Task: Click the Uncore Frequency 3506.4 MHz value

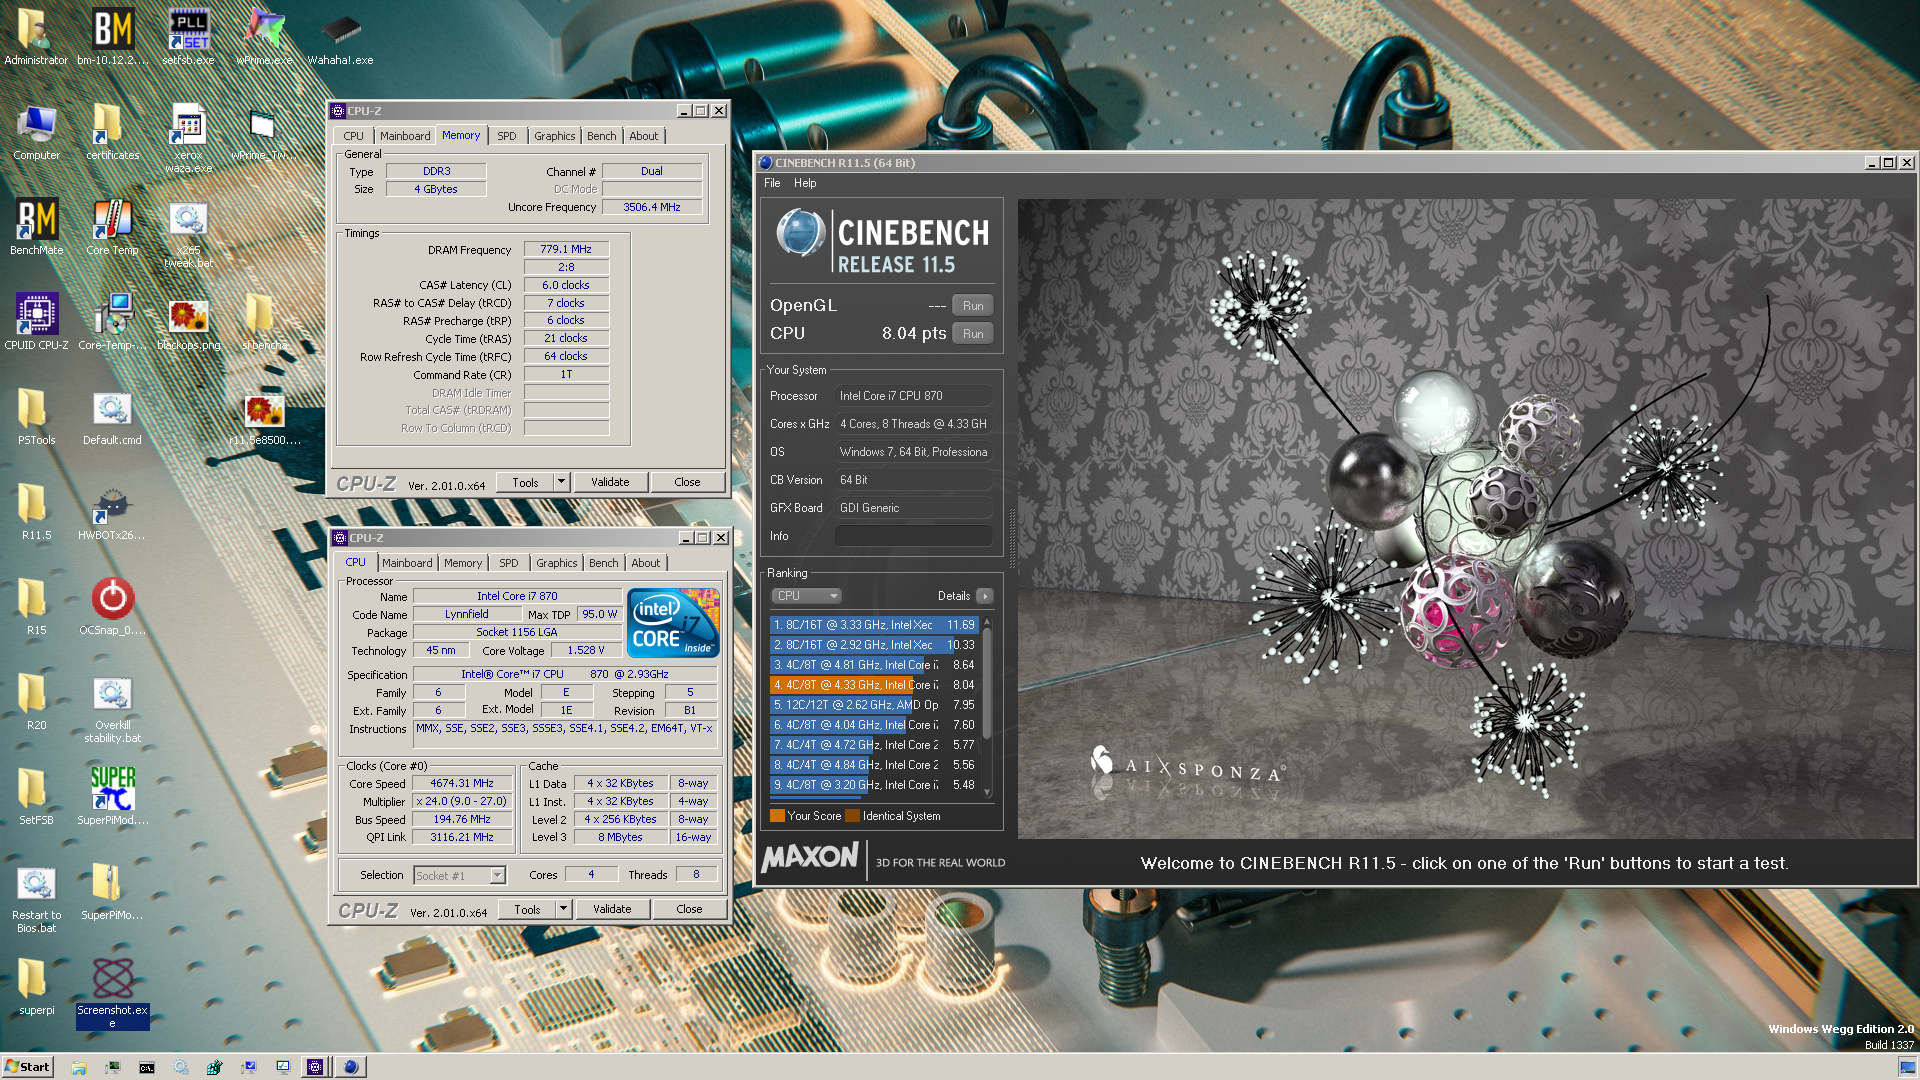Action: pos(652,207)
